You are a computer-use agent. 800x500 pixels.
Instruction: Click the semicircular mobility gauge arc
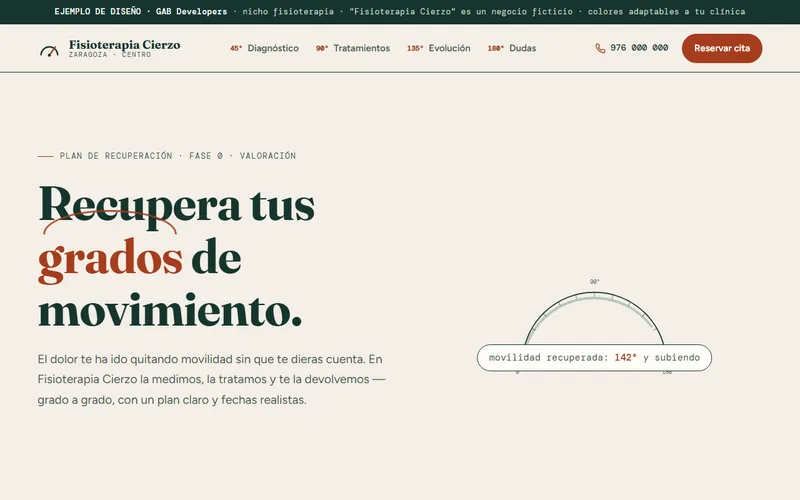click(594, 317)
